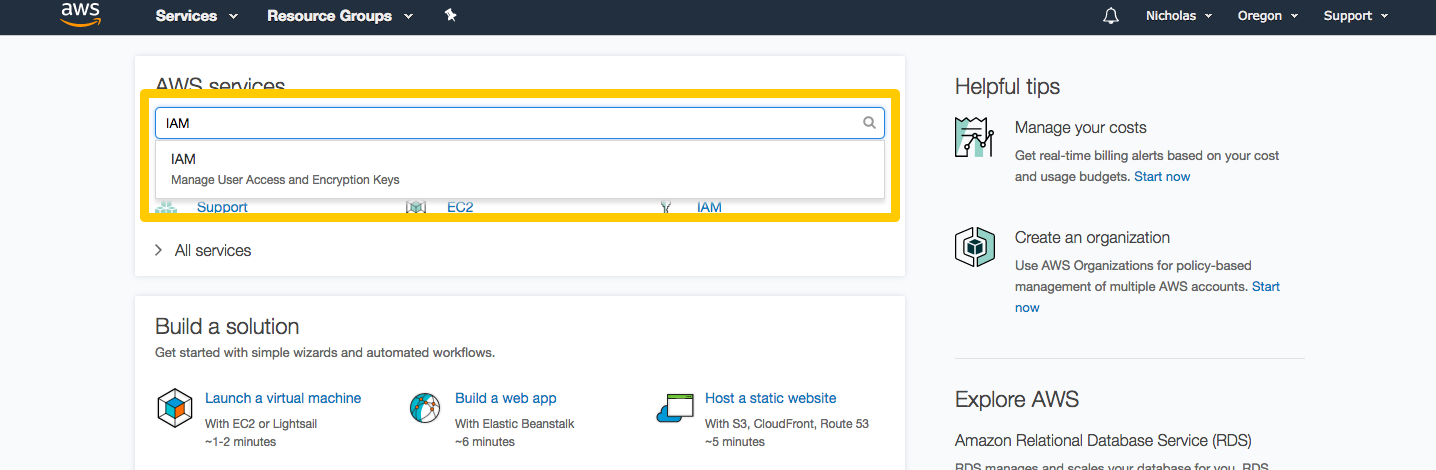Click the virtual machine cube icon

(175, 407)
